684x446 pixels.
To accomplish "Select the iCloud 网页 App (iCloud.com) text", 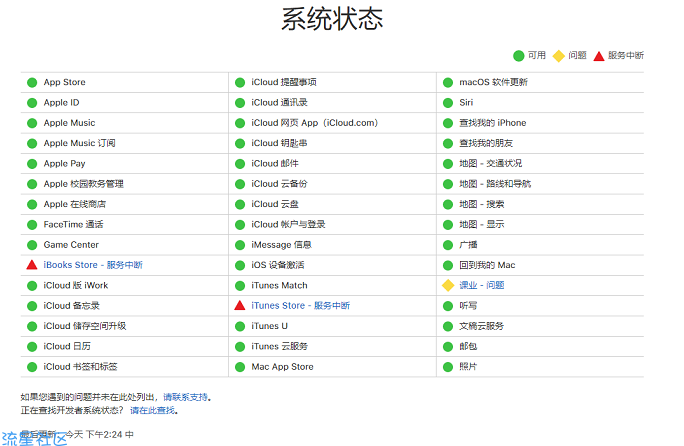I will coord(315,123).
